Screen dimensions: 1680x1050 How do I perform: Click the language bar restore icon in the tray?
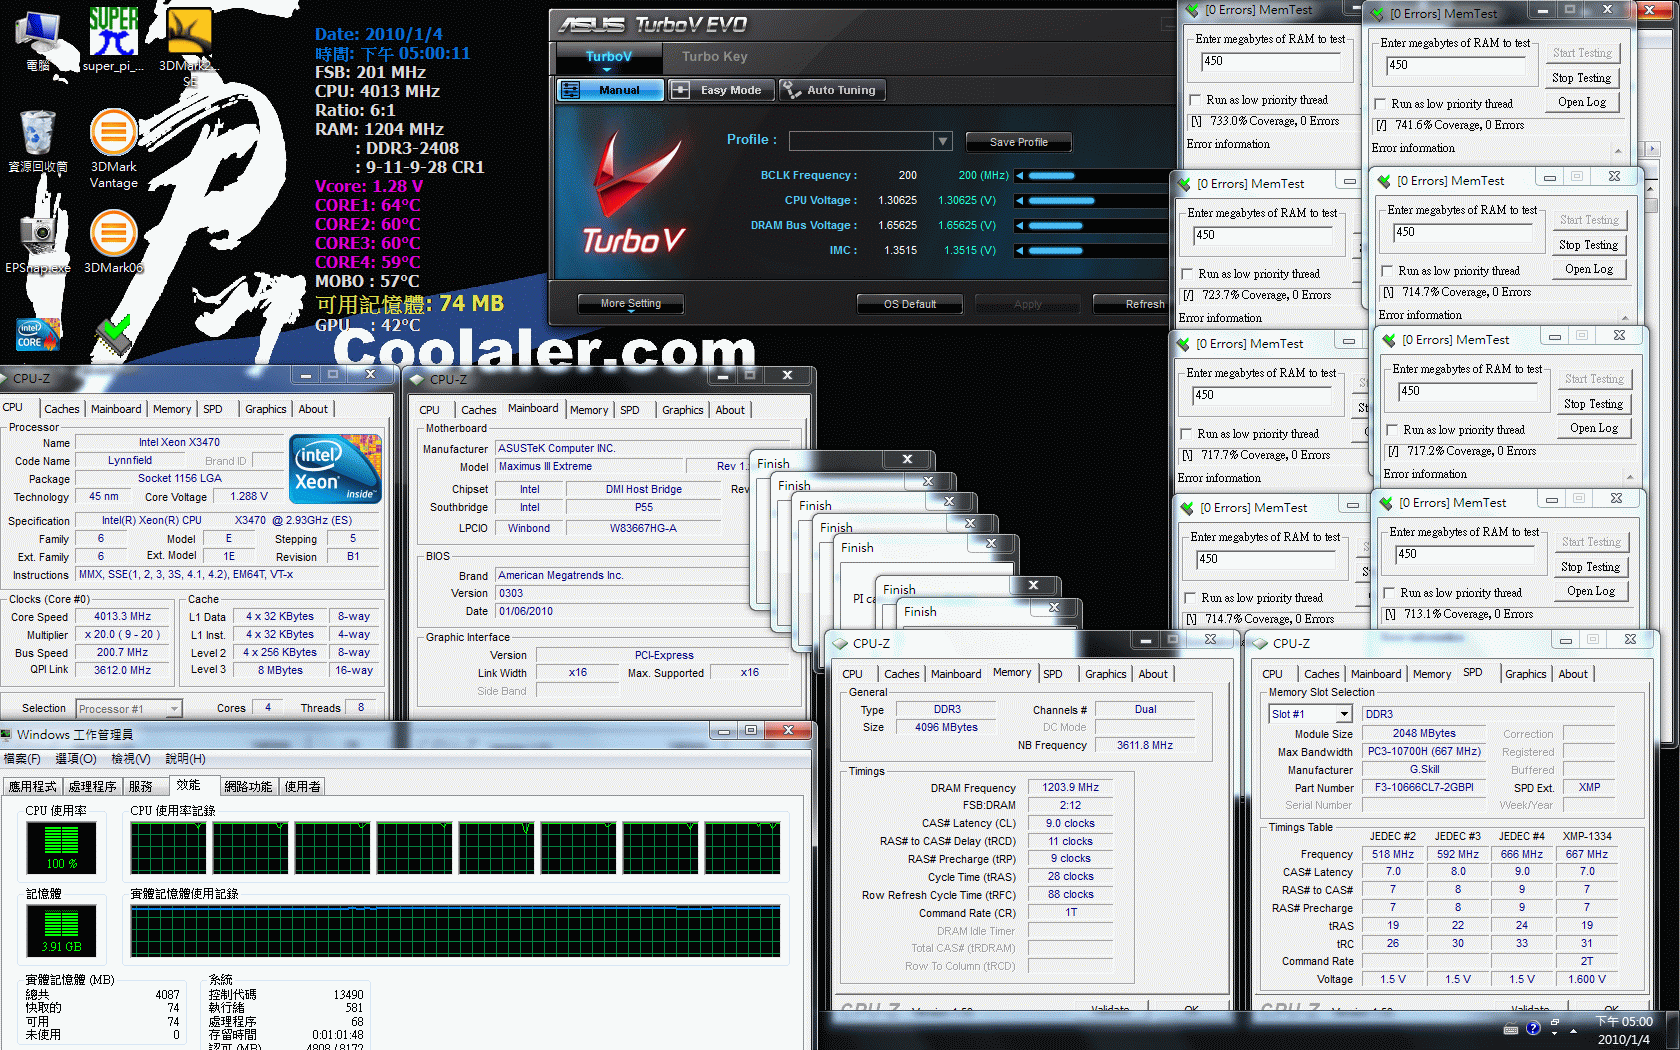[x=1555, y=1023]
